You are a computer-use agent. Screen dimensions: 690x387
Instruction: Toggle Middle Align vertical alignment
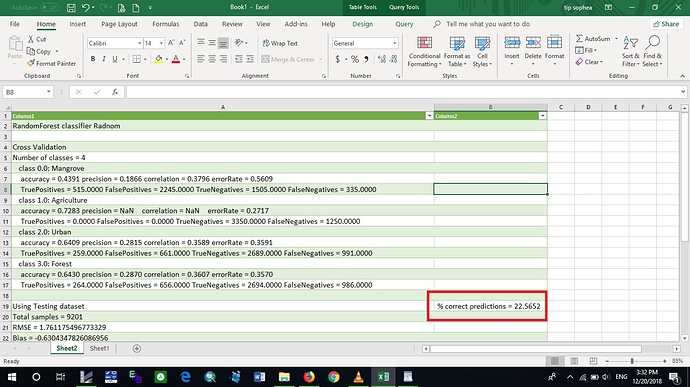coord(212,43)
